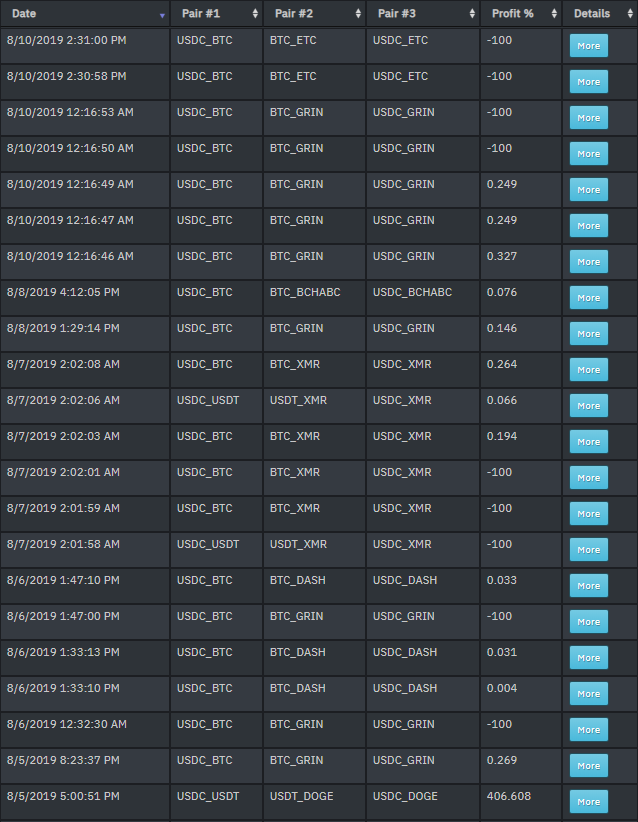
Task: Open More for 8/10/2019 2:31:00 PM trade
Action: (x=589, y=46)
